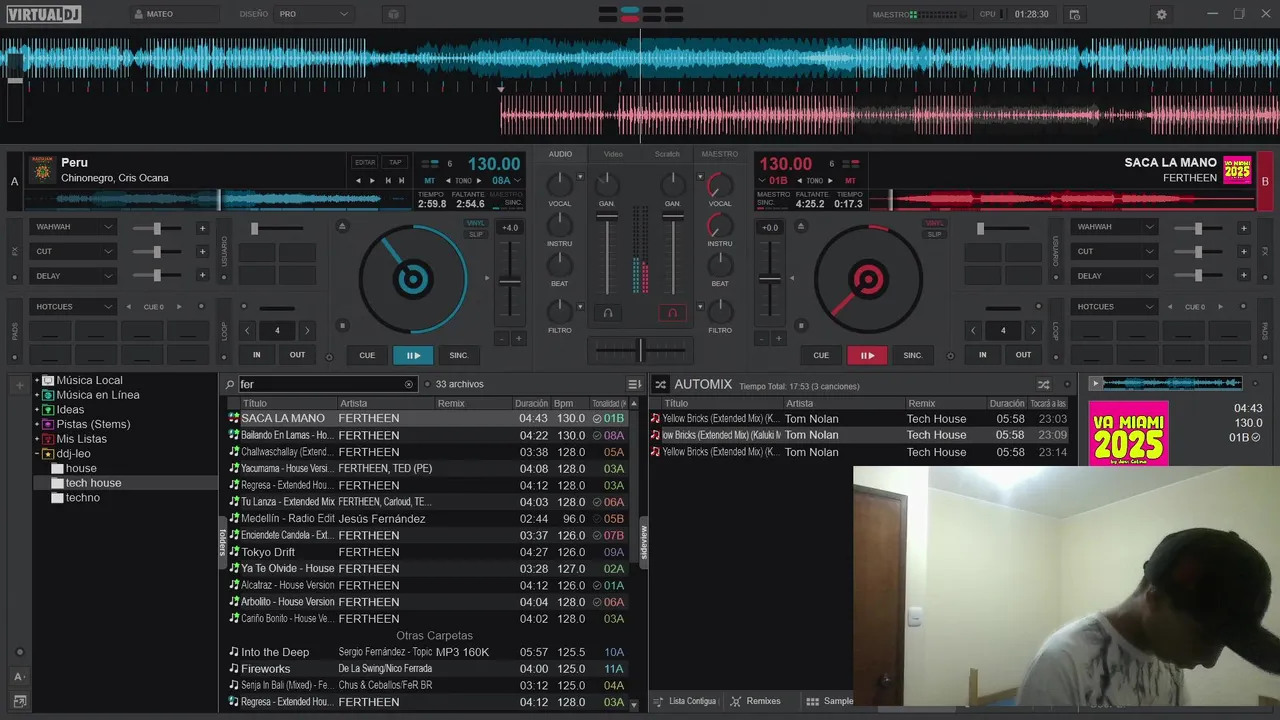Toggle SLIP mode on deck A
This screenshot has height=720, width=1280.
pos(477,234)
